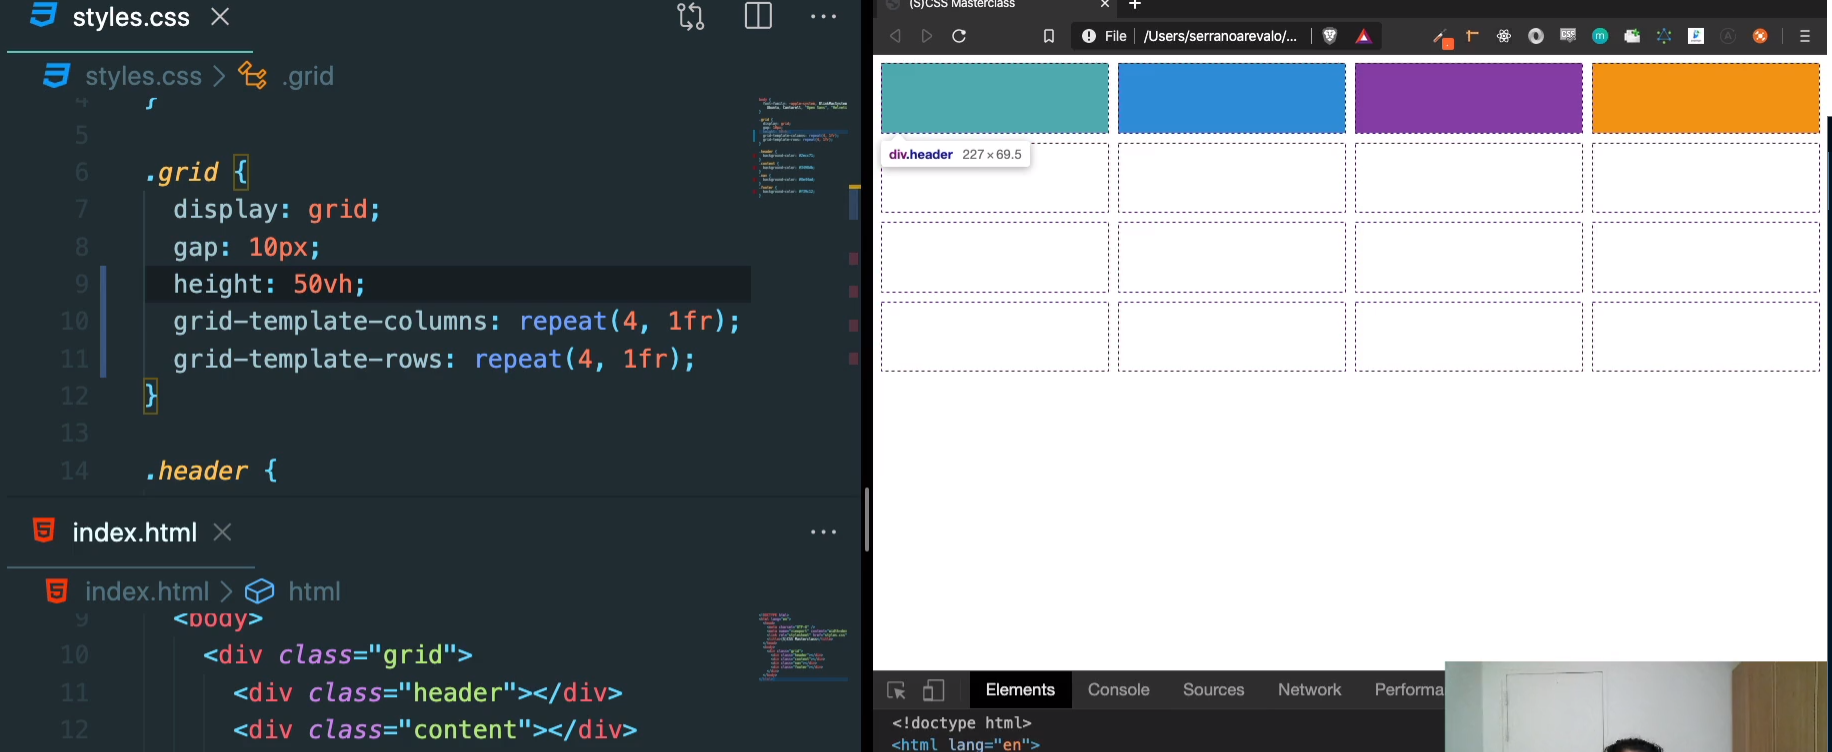The image size is (1832, 752).
Task: Switch to the DevTools Performance tab
Action: click(1408, 690)
